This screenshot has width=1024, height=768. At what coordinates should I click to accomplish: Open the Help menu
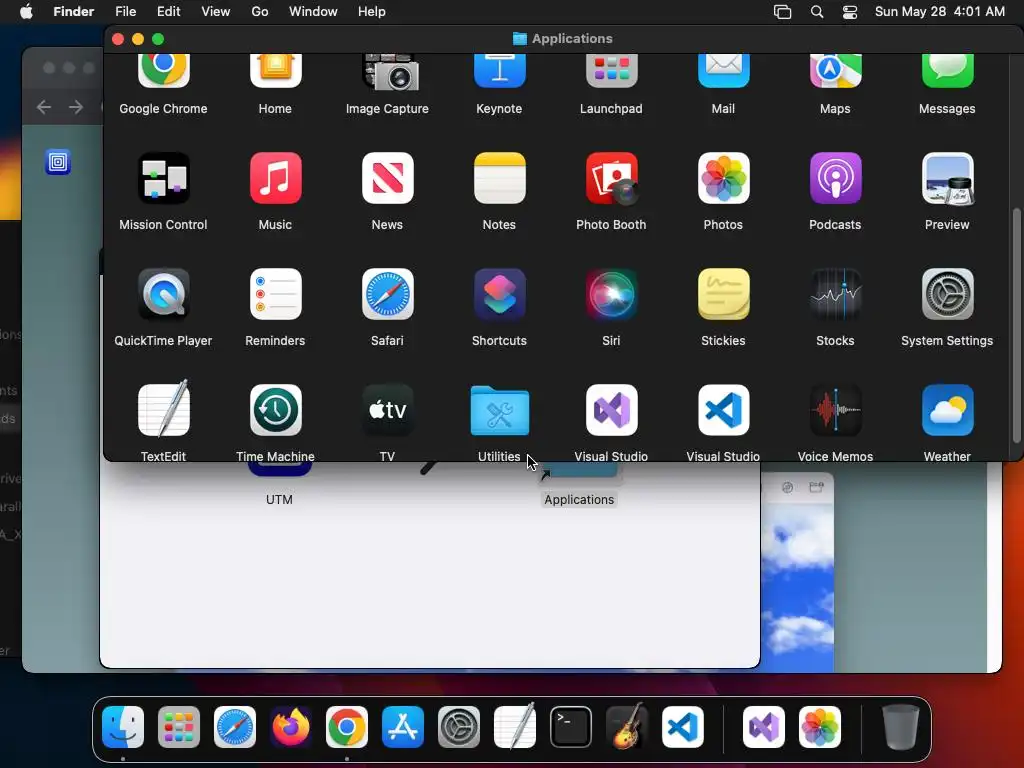pos(372,12)
